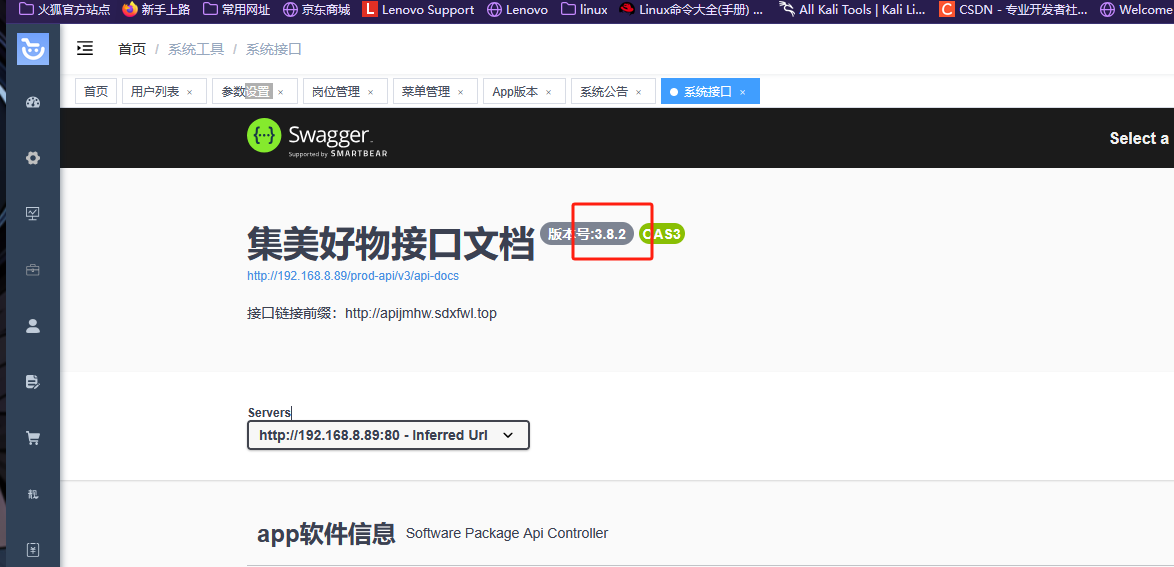Image resolution: width=1174 pixels, height=567 pixels.
Task: Click the app logo at sidebar top
Action: 33,48
